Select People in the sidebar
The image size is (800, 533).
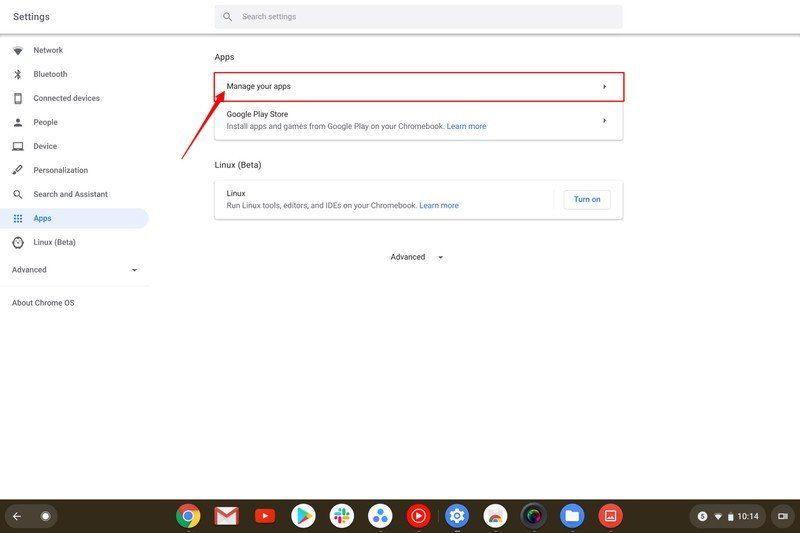pos(45,122)
